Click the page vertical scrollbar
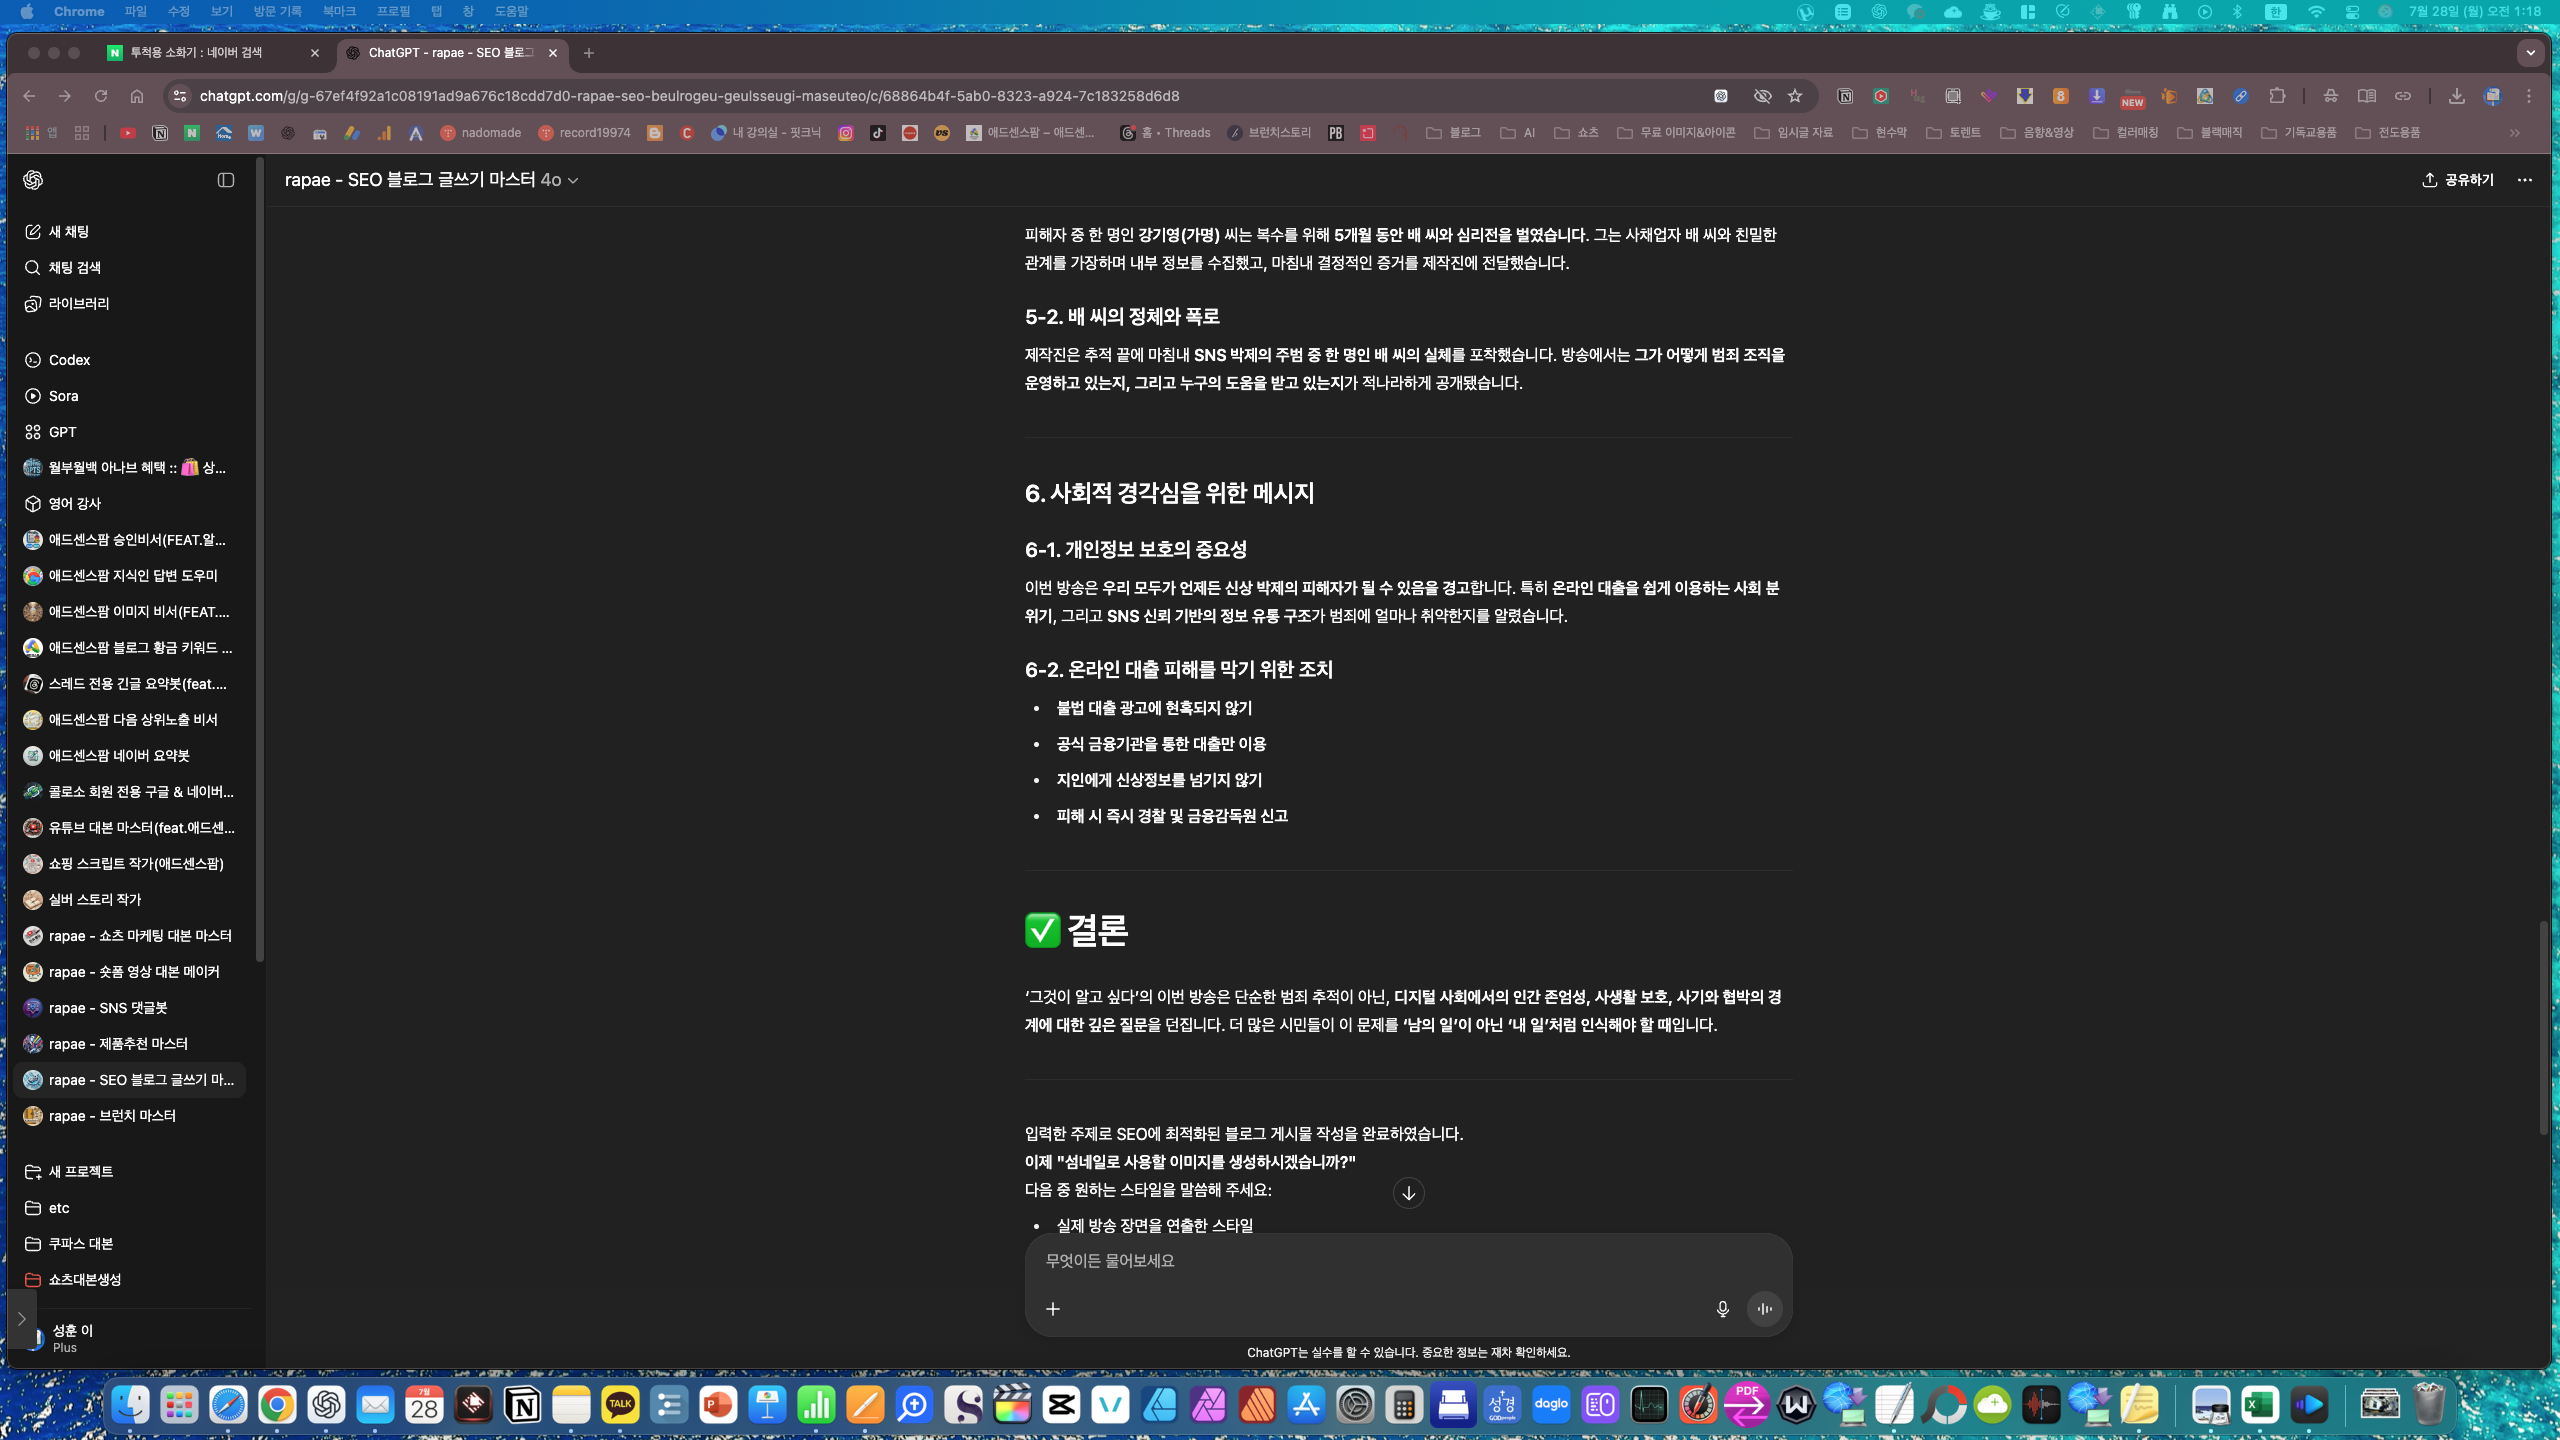This screenshot has width=2560, height=1440. (x=2543, y=1028)
